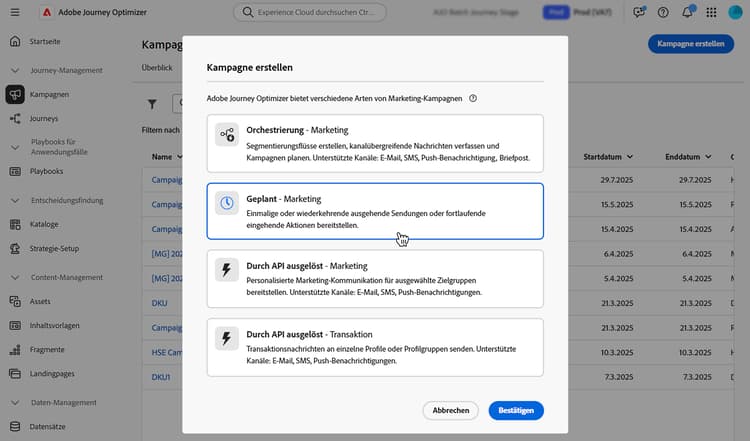This screenshot has height=441, width=750.
Task: Choose Durch API ausgelöst - Transaktion option
Action: (x=375, y=347)
